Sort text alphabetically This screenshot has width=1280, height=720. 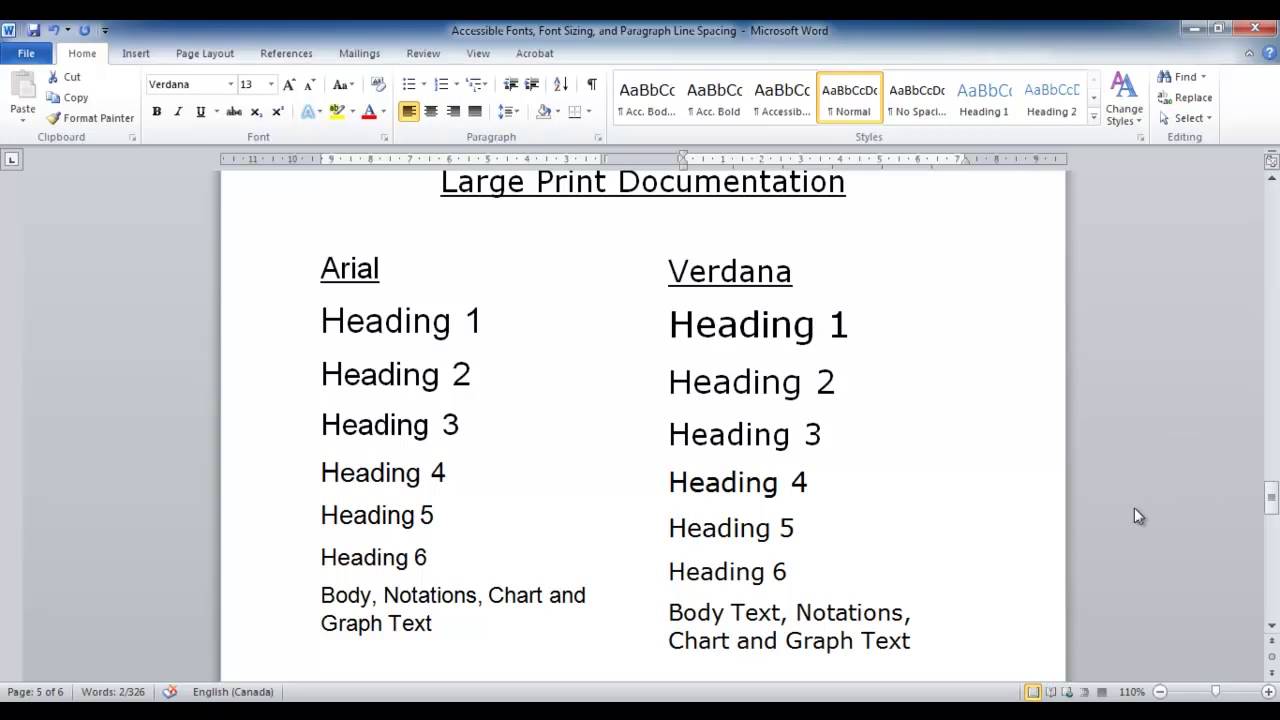[561, 85]
